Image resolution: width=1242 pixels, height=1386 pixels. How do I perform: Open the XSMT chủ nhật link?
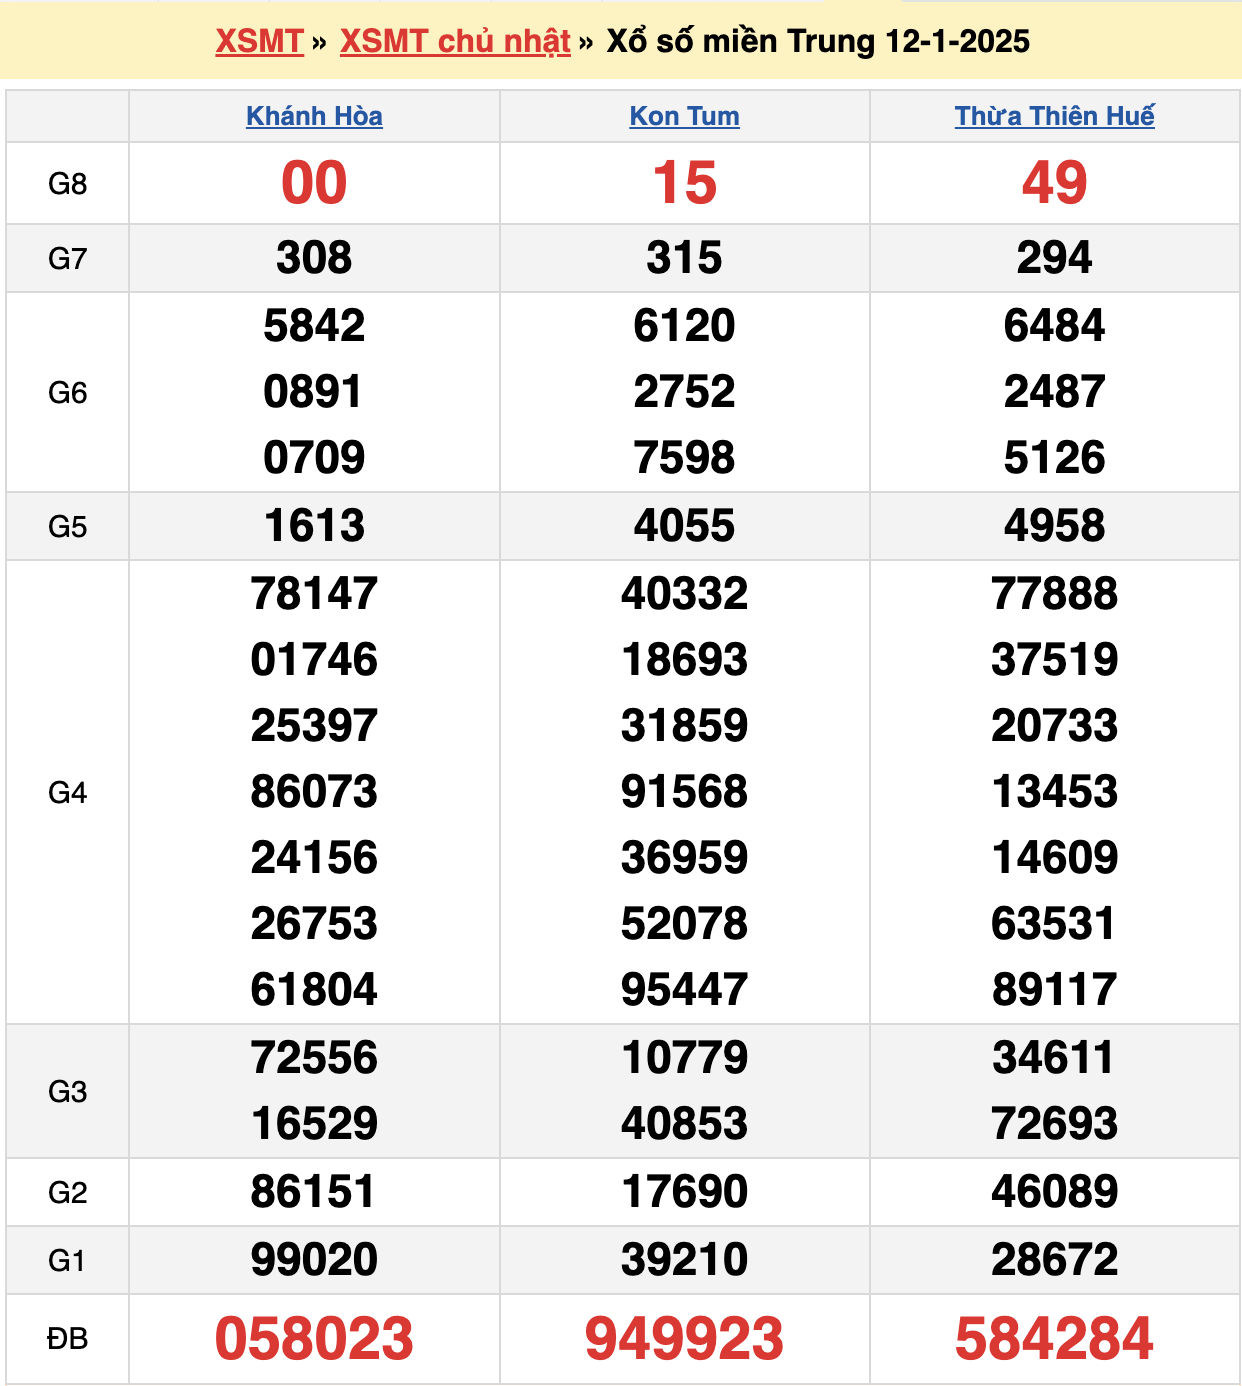pos(455,41)
